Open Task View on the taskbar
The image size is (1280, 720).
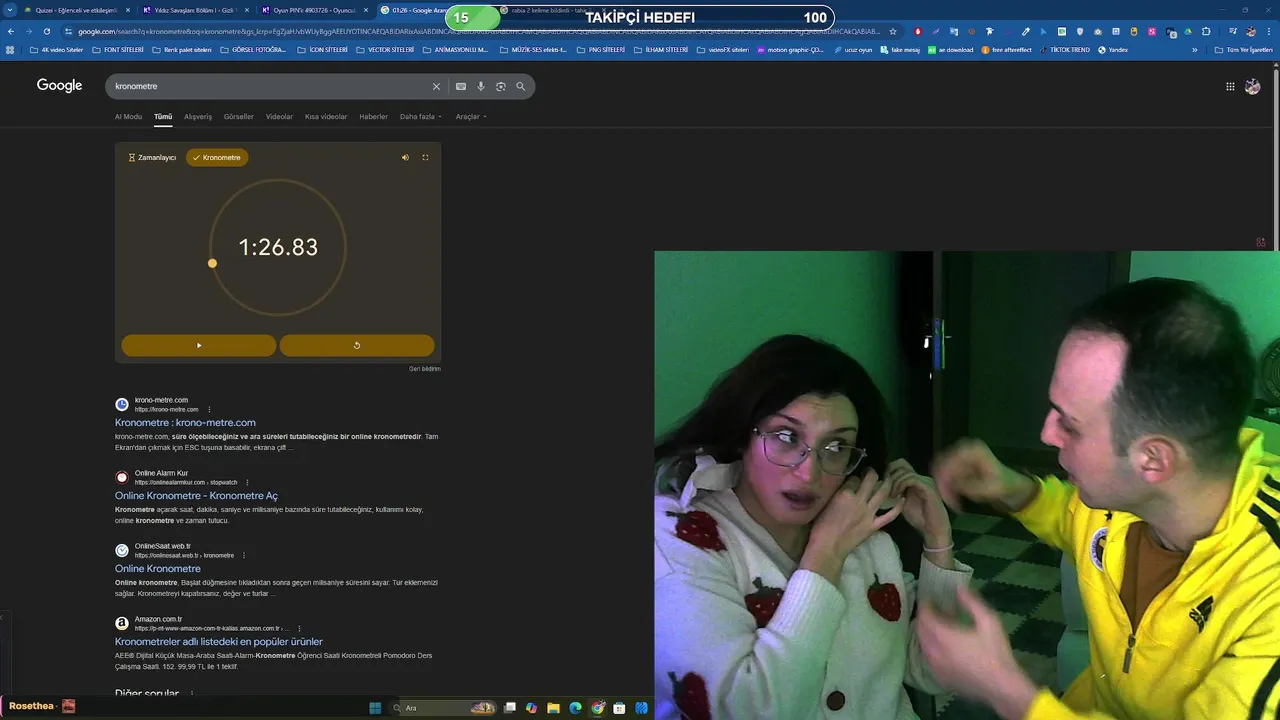coord(509,708)
